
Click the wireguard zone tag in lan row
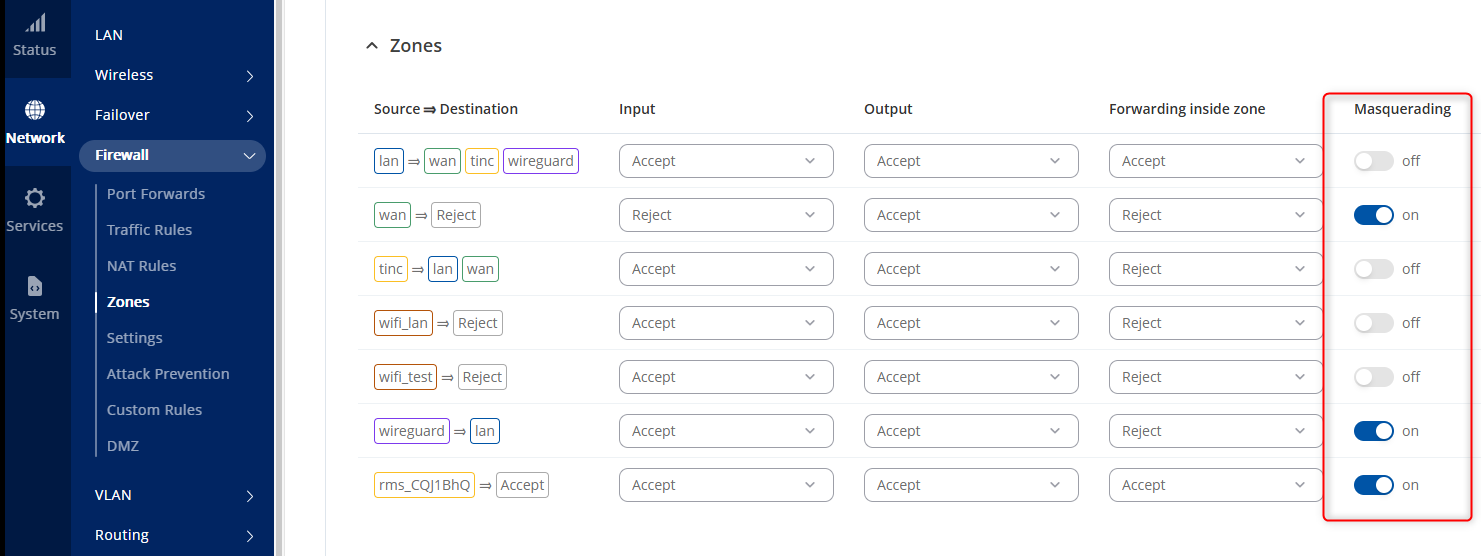coord(541,161)
